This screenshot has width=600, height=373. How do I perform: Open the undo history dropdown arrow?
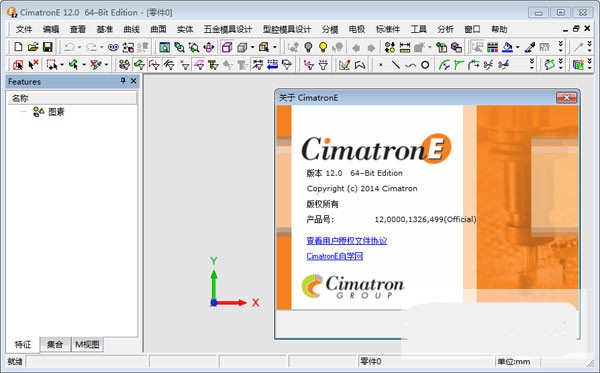(79, 47)
